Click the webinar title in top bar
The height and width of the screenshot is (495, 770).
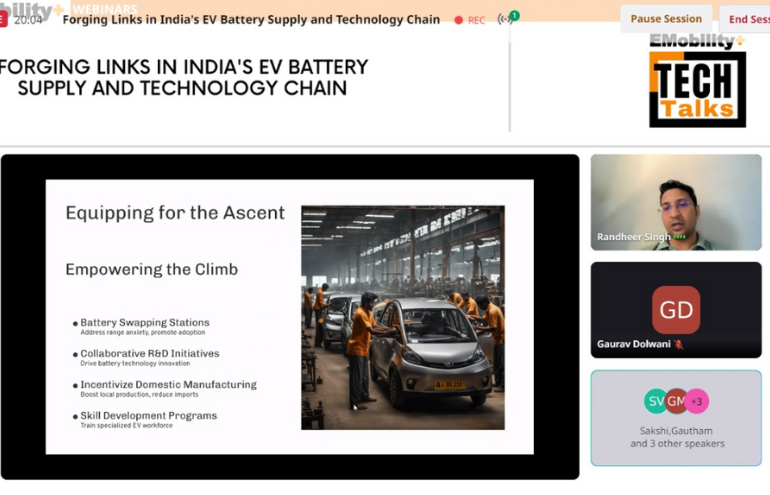coord(251,20)
